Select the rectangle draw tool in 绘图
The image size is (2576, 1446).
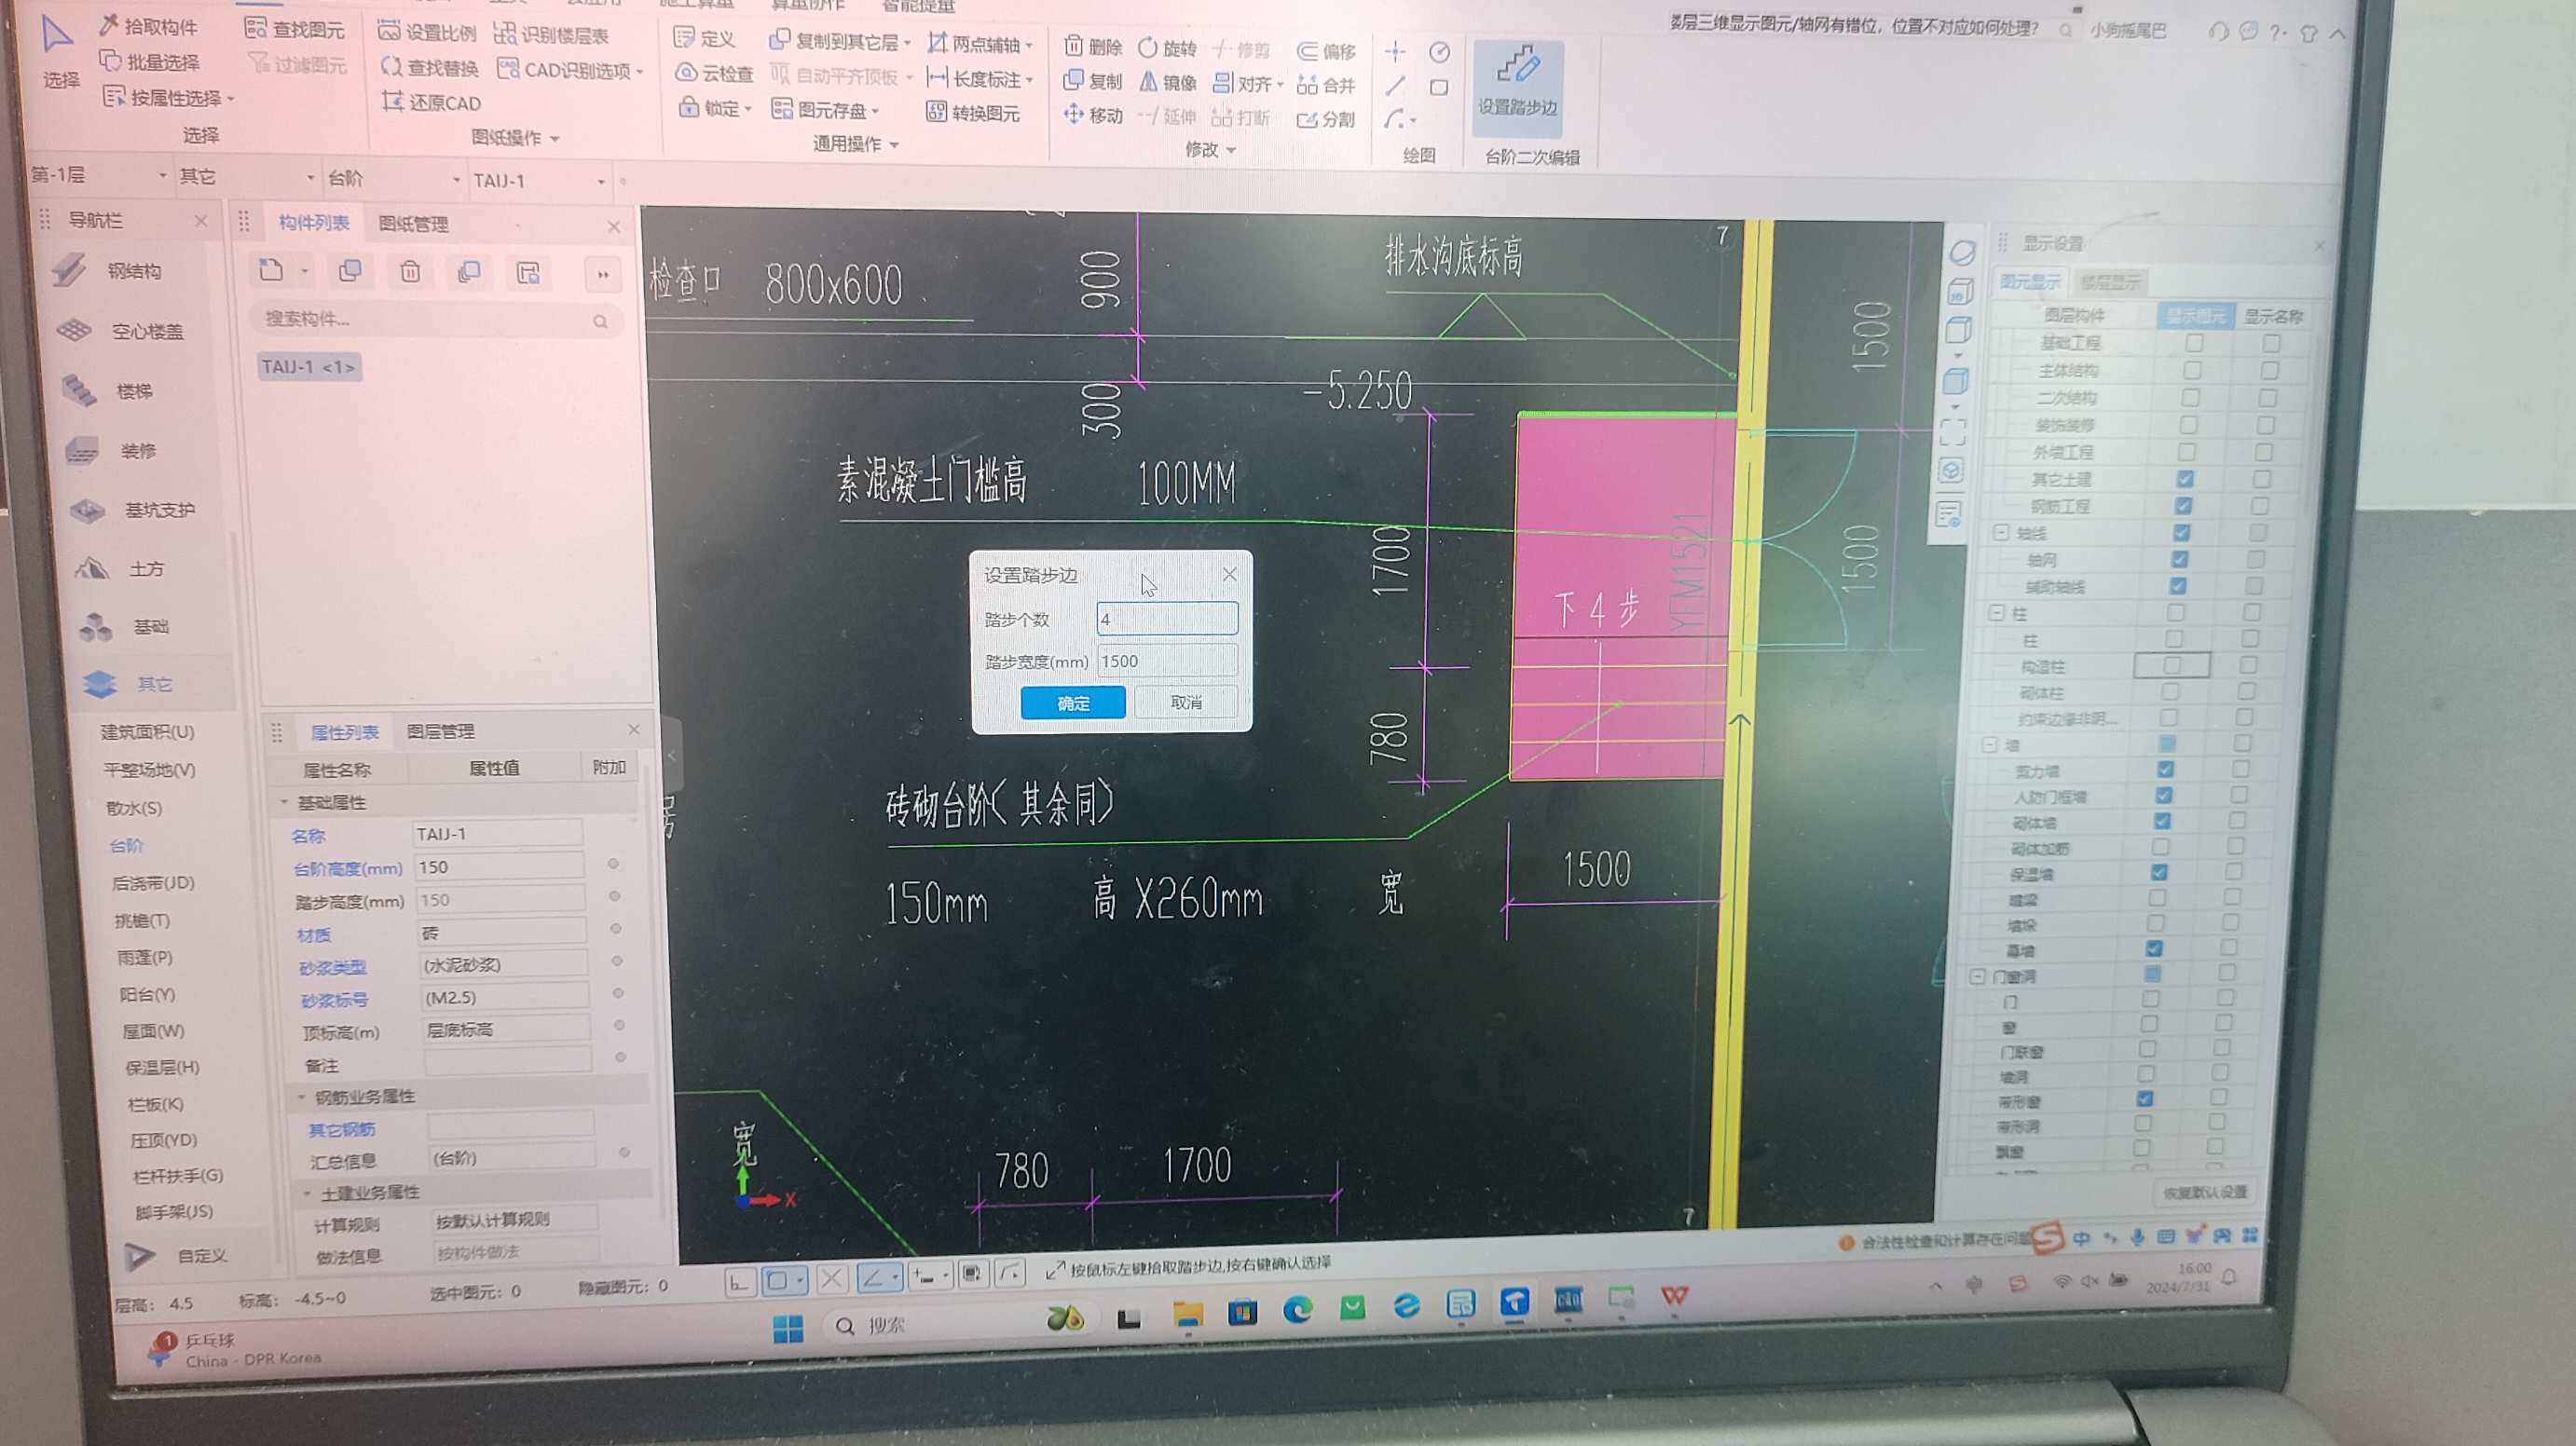coord(1439,88)
